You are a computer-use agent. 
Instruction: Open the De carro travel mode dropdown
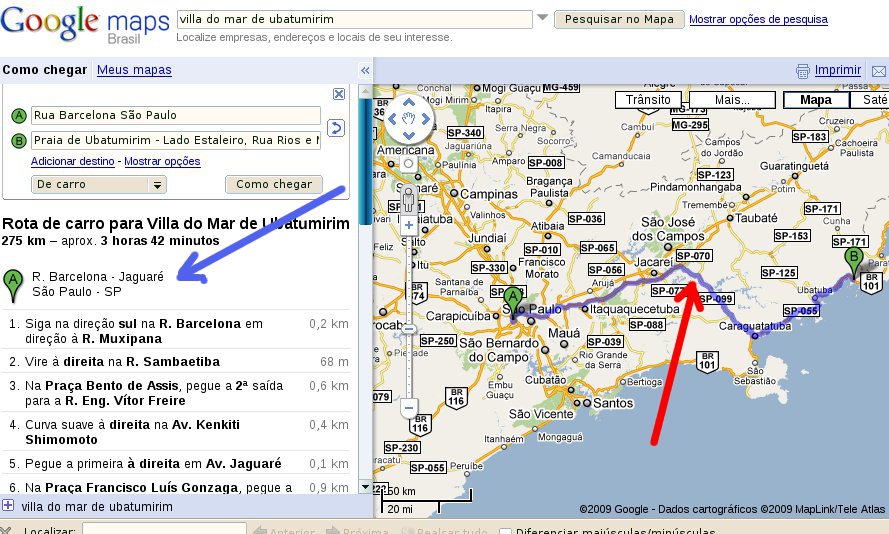coord(99,184)
